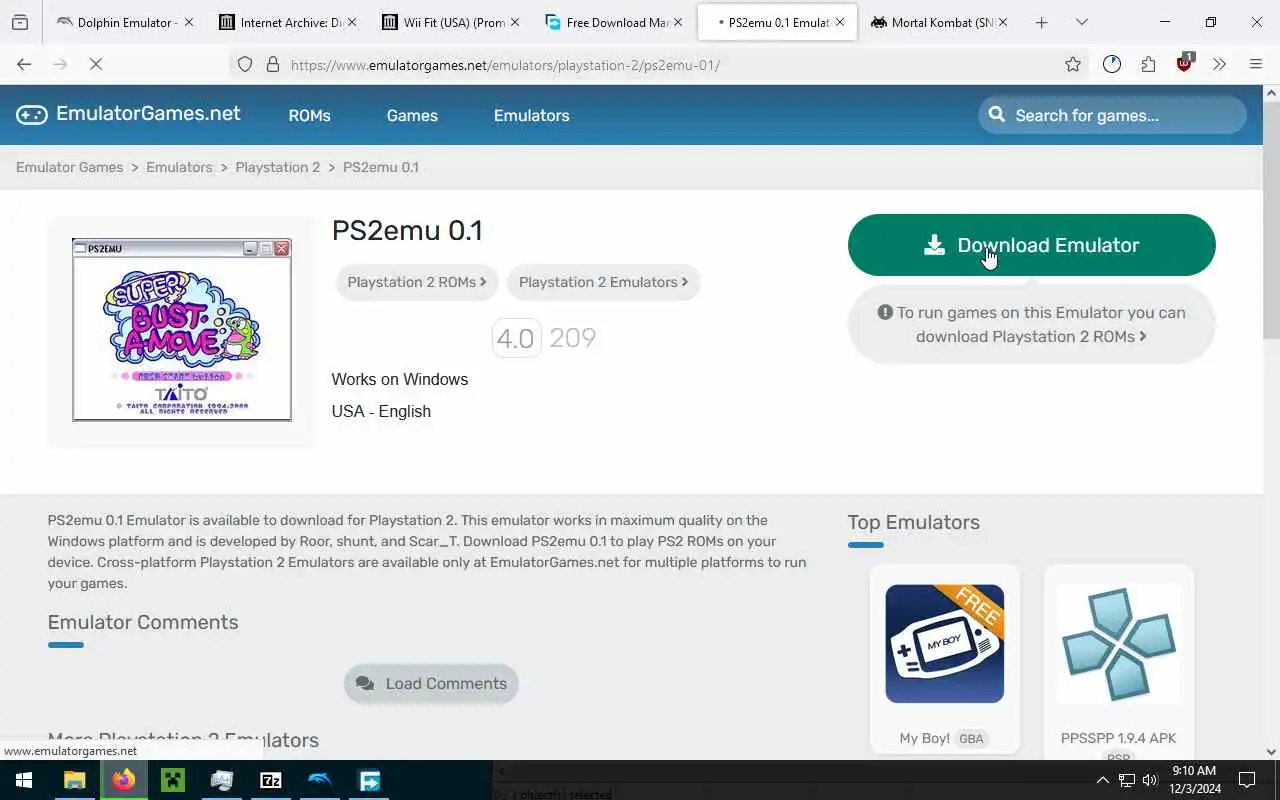Open the 7-Zip taskbar icon
The width and height of the screenshot is (1280, 800).
tap(271, 780)
